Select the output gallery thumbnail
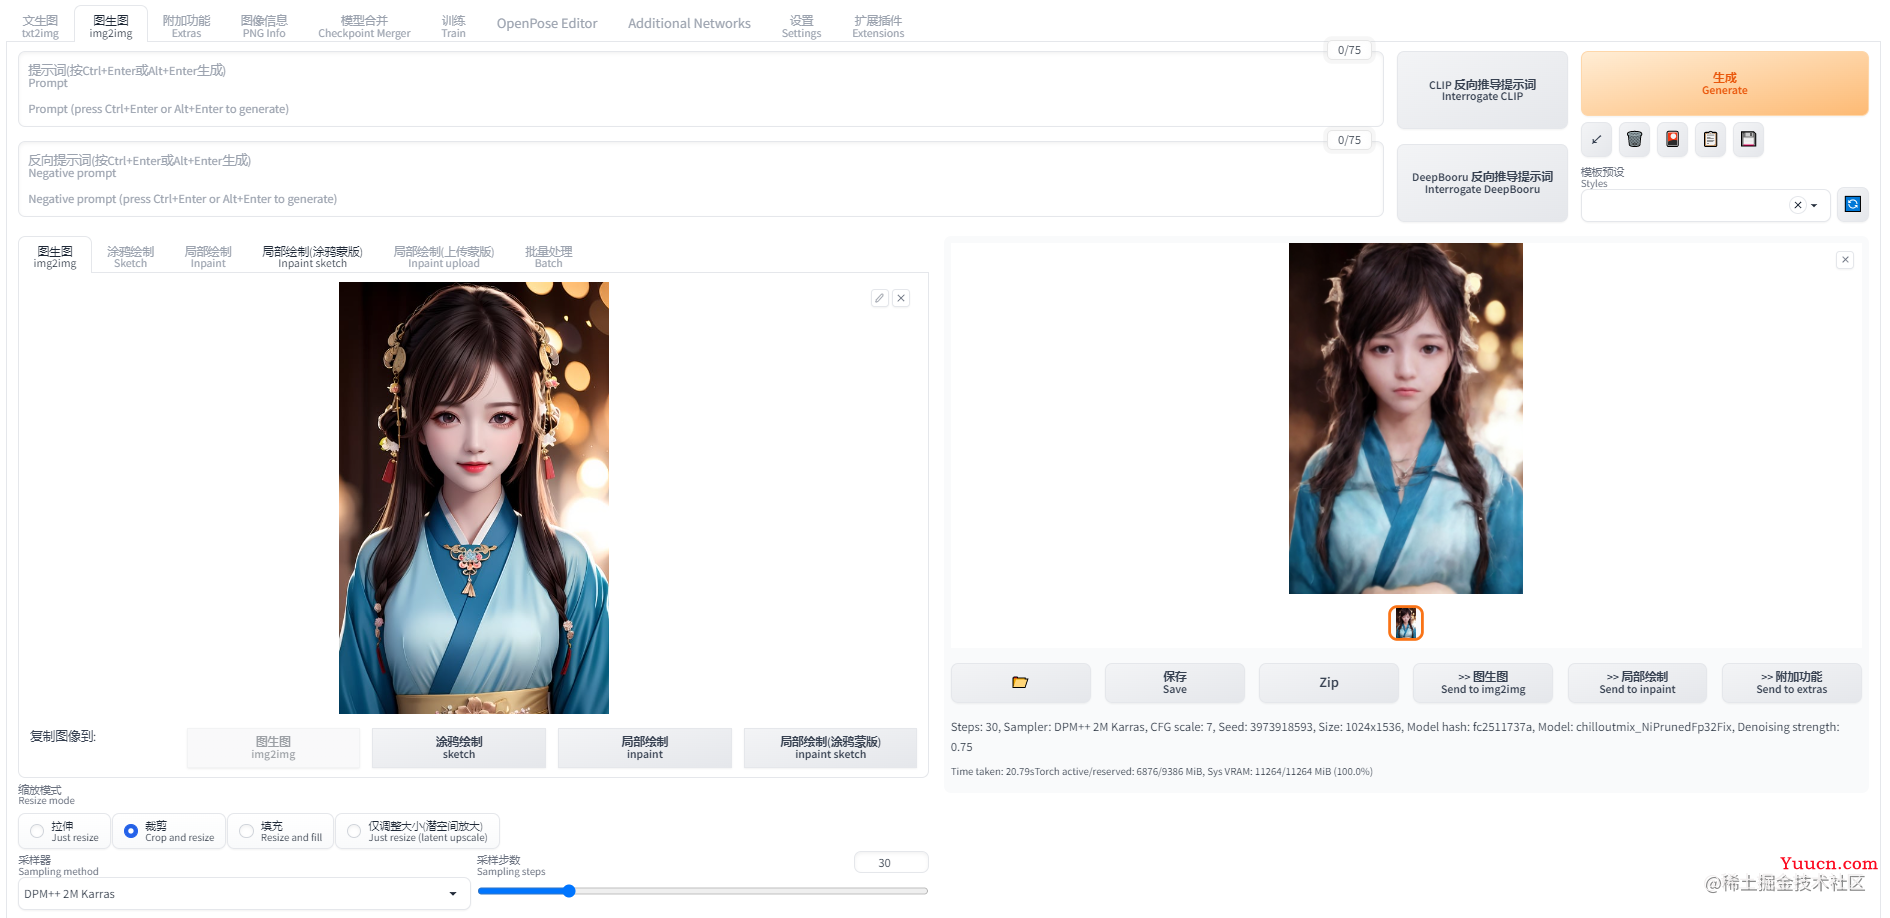Screen dimensions: 1890x918 1405,623
